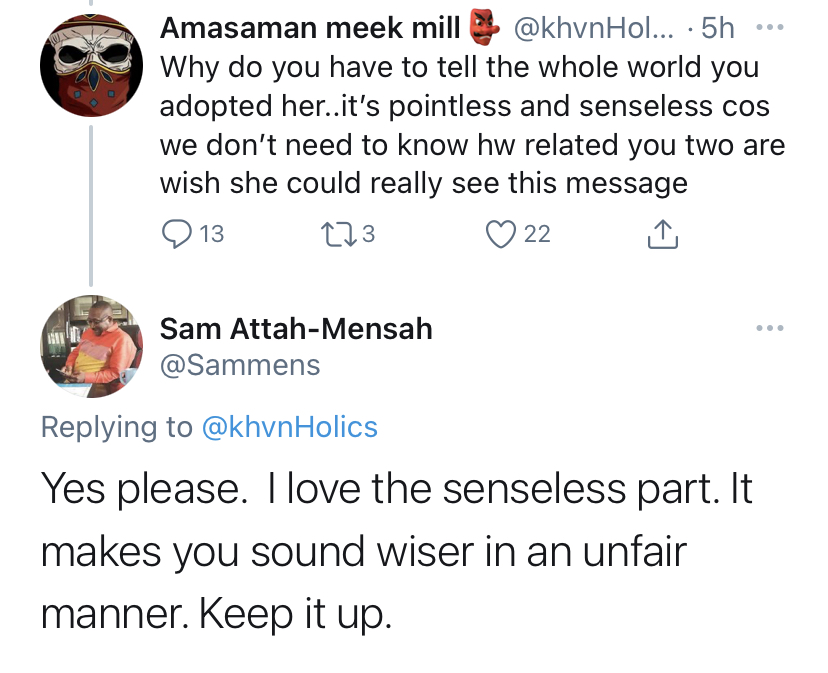The width and height of the screenshot is (828, 673).
Task: Click the 13 replies count
Action: (x=212, y=234)
